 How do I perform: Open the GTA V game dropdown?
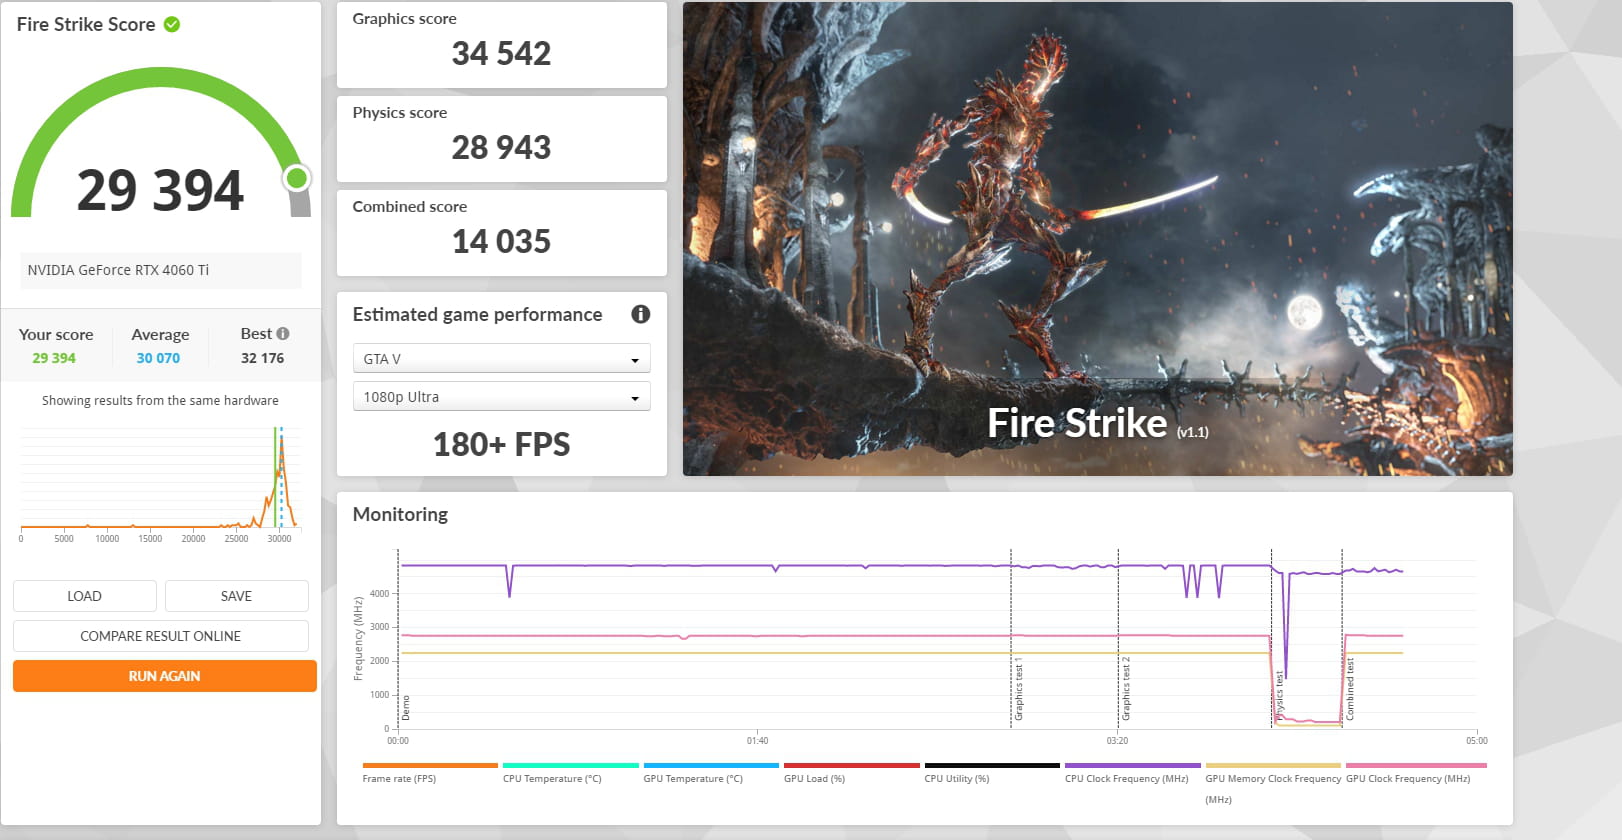tap(501, 359)
